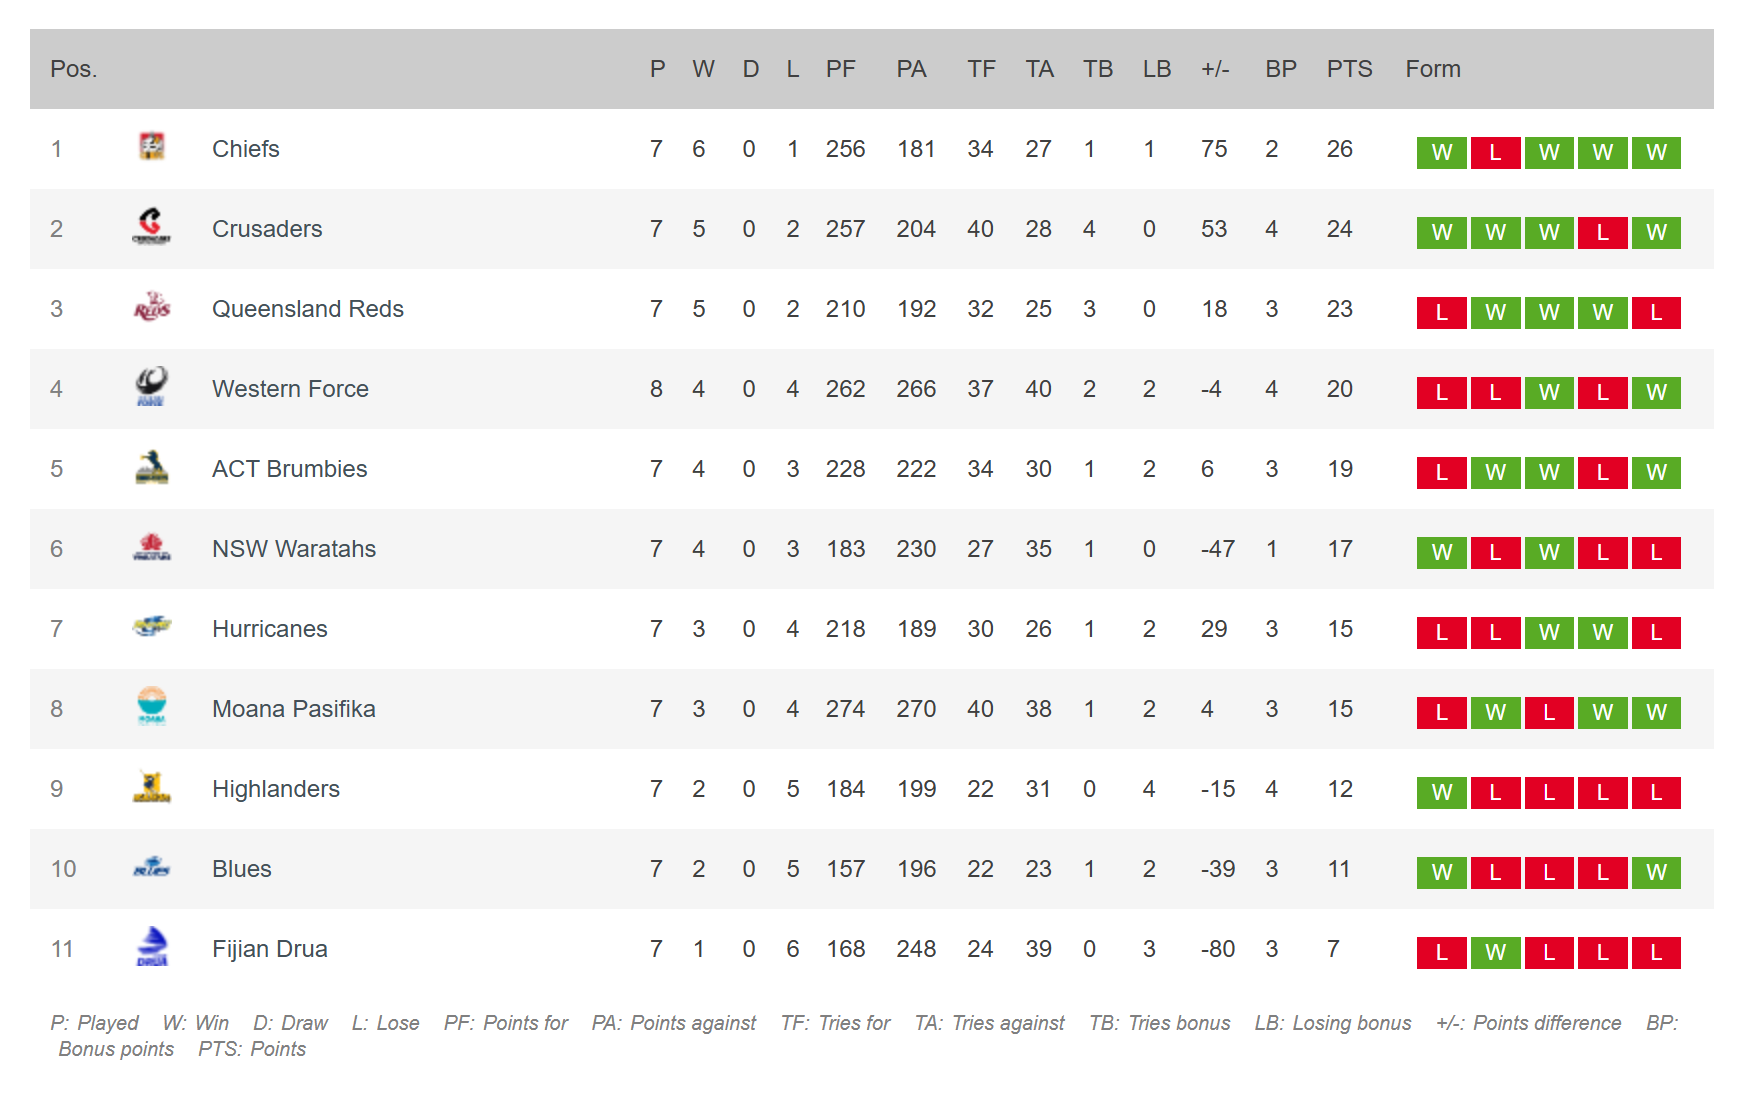Click the Highlanders team logo

coord(152,787)
